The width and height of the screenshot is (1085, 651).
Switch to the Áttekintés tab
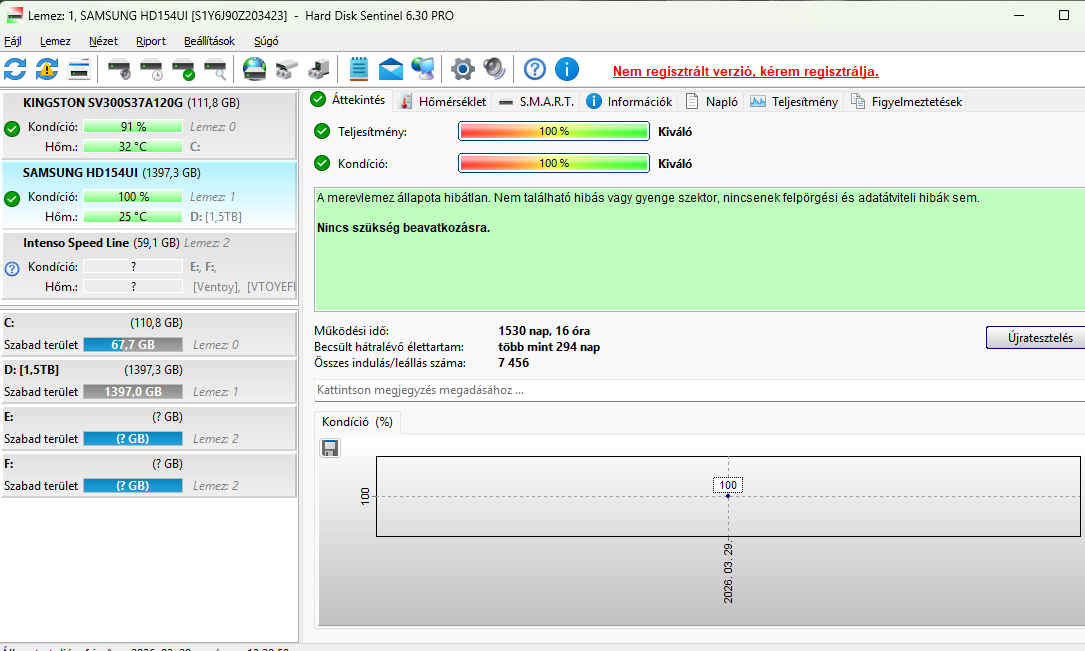[348, 100]
